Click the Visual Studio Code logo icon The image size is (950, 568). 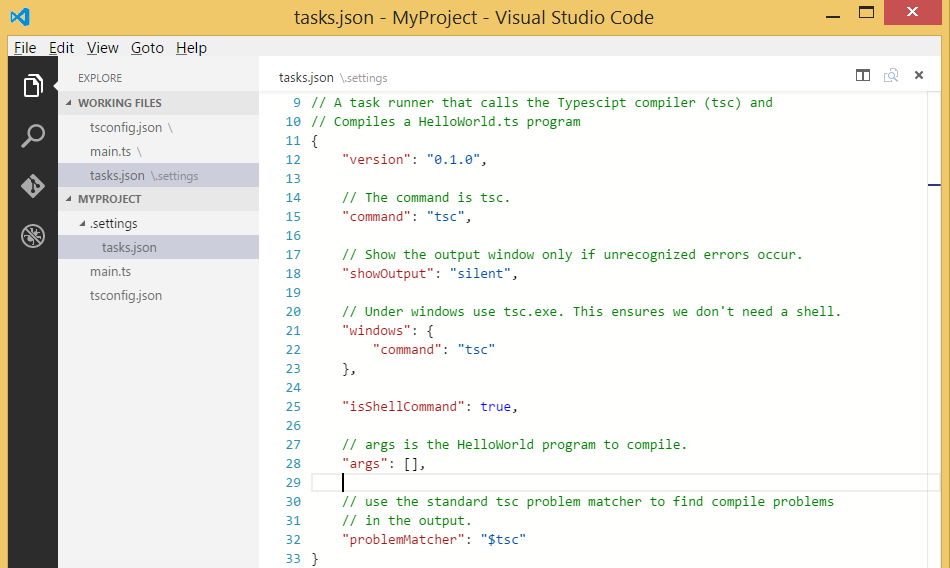click(20, 16)
